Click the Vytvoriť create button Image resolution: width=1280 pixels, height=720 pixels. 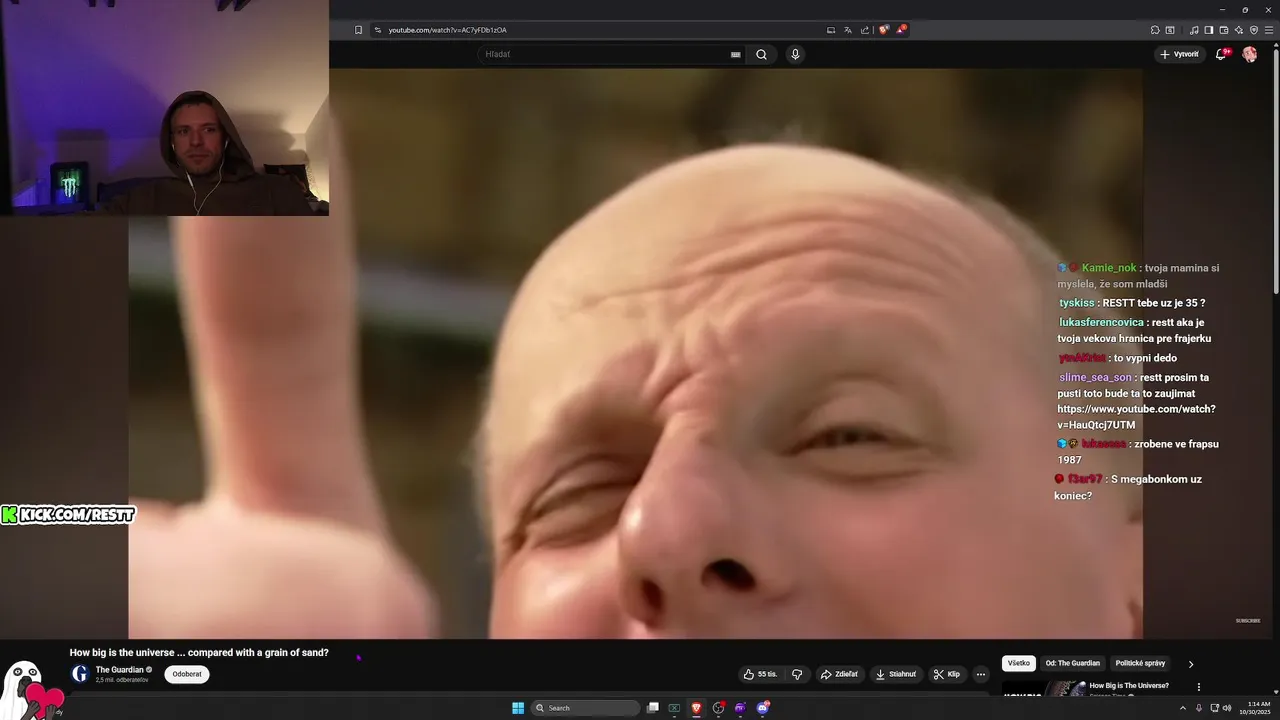click(x=1180, y=54)
